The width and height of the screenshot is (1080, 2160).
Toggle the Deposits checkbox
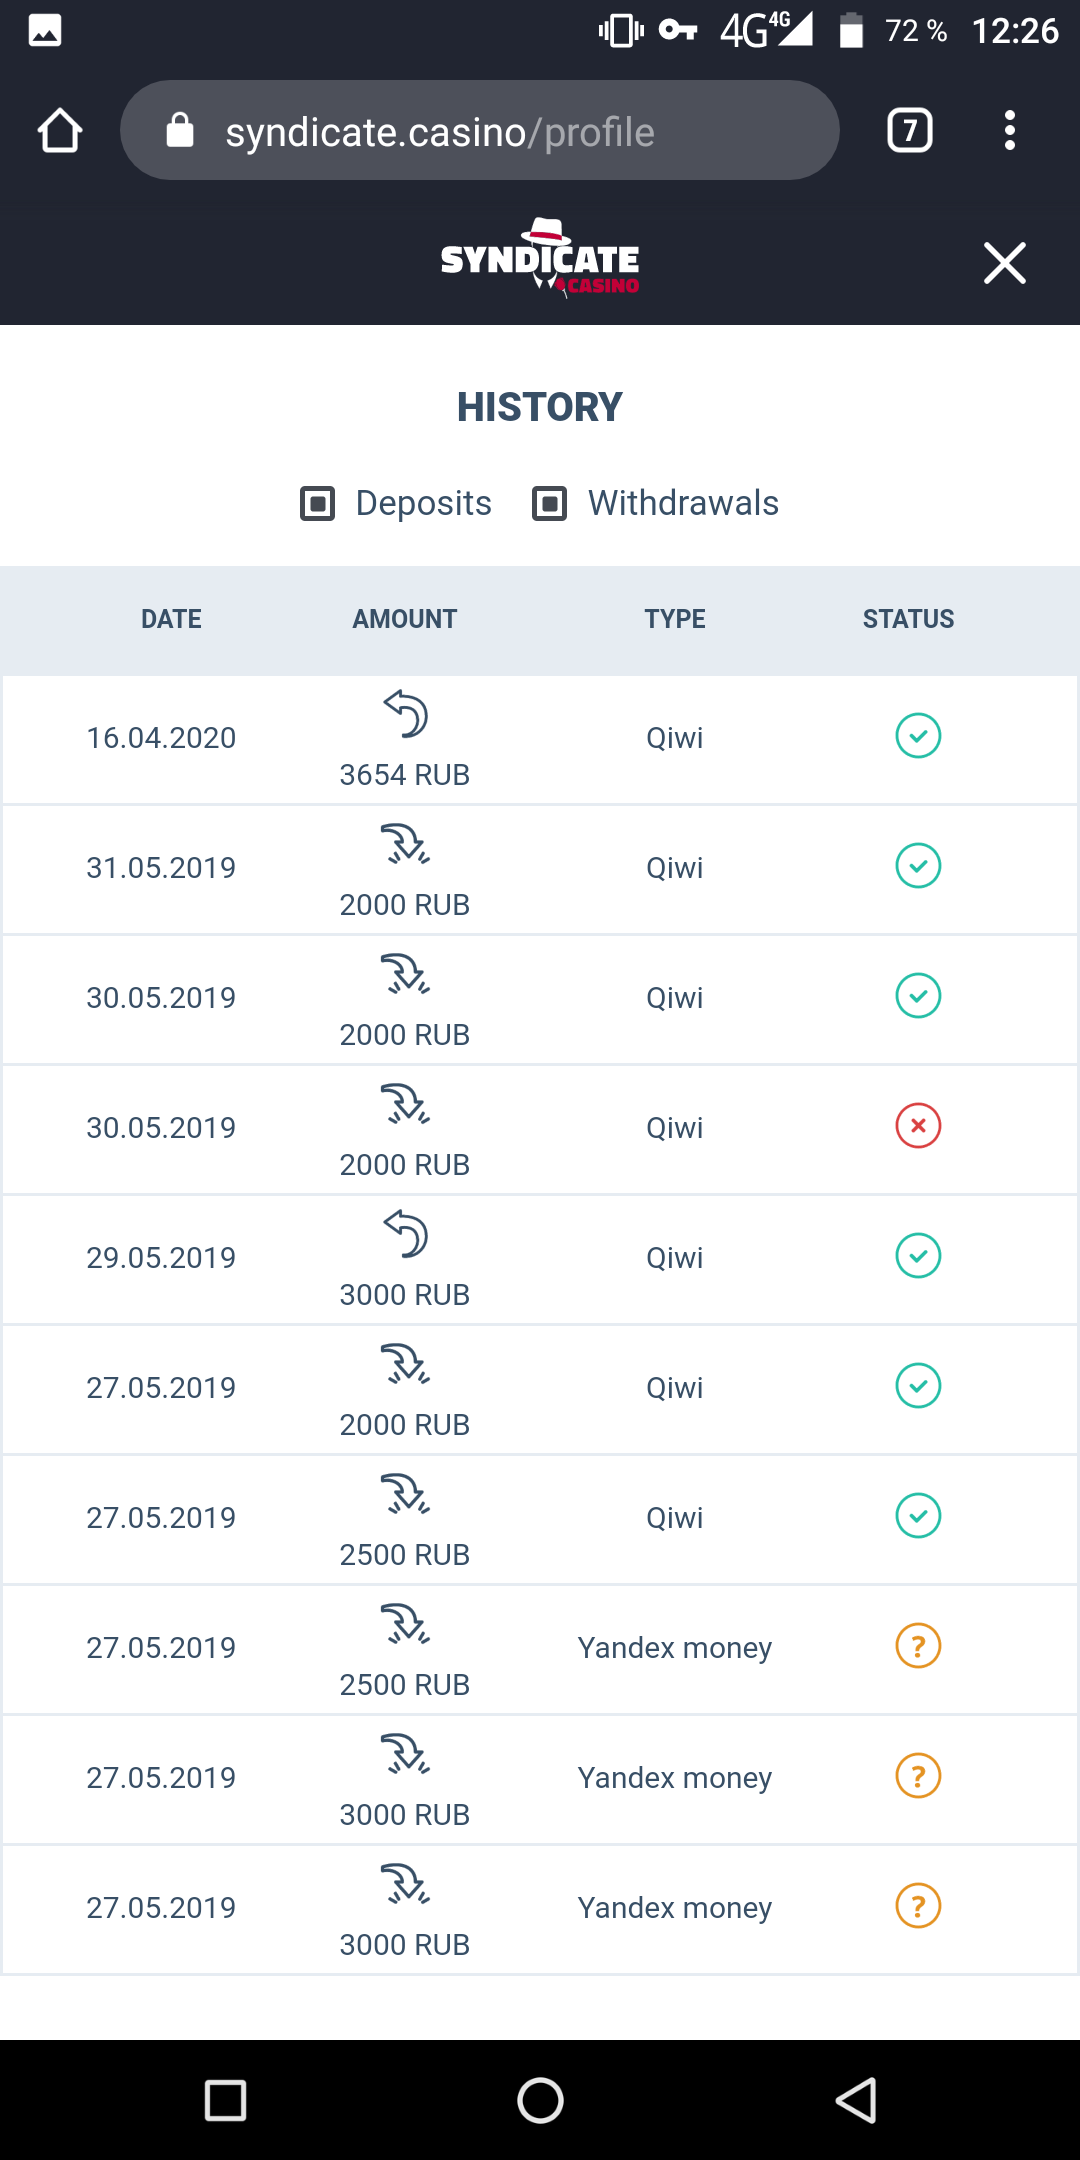tap(318, 503)
